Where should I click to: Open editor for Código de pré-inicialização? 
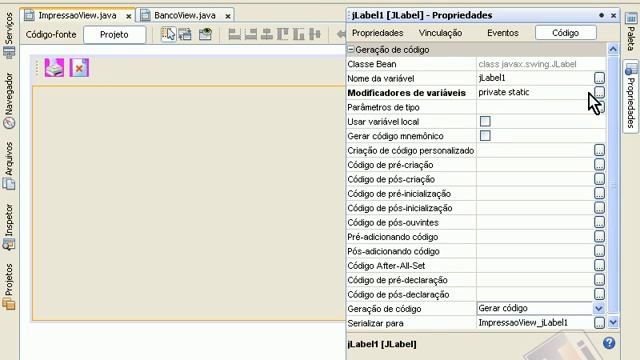[599, 193]
